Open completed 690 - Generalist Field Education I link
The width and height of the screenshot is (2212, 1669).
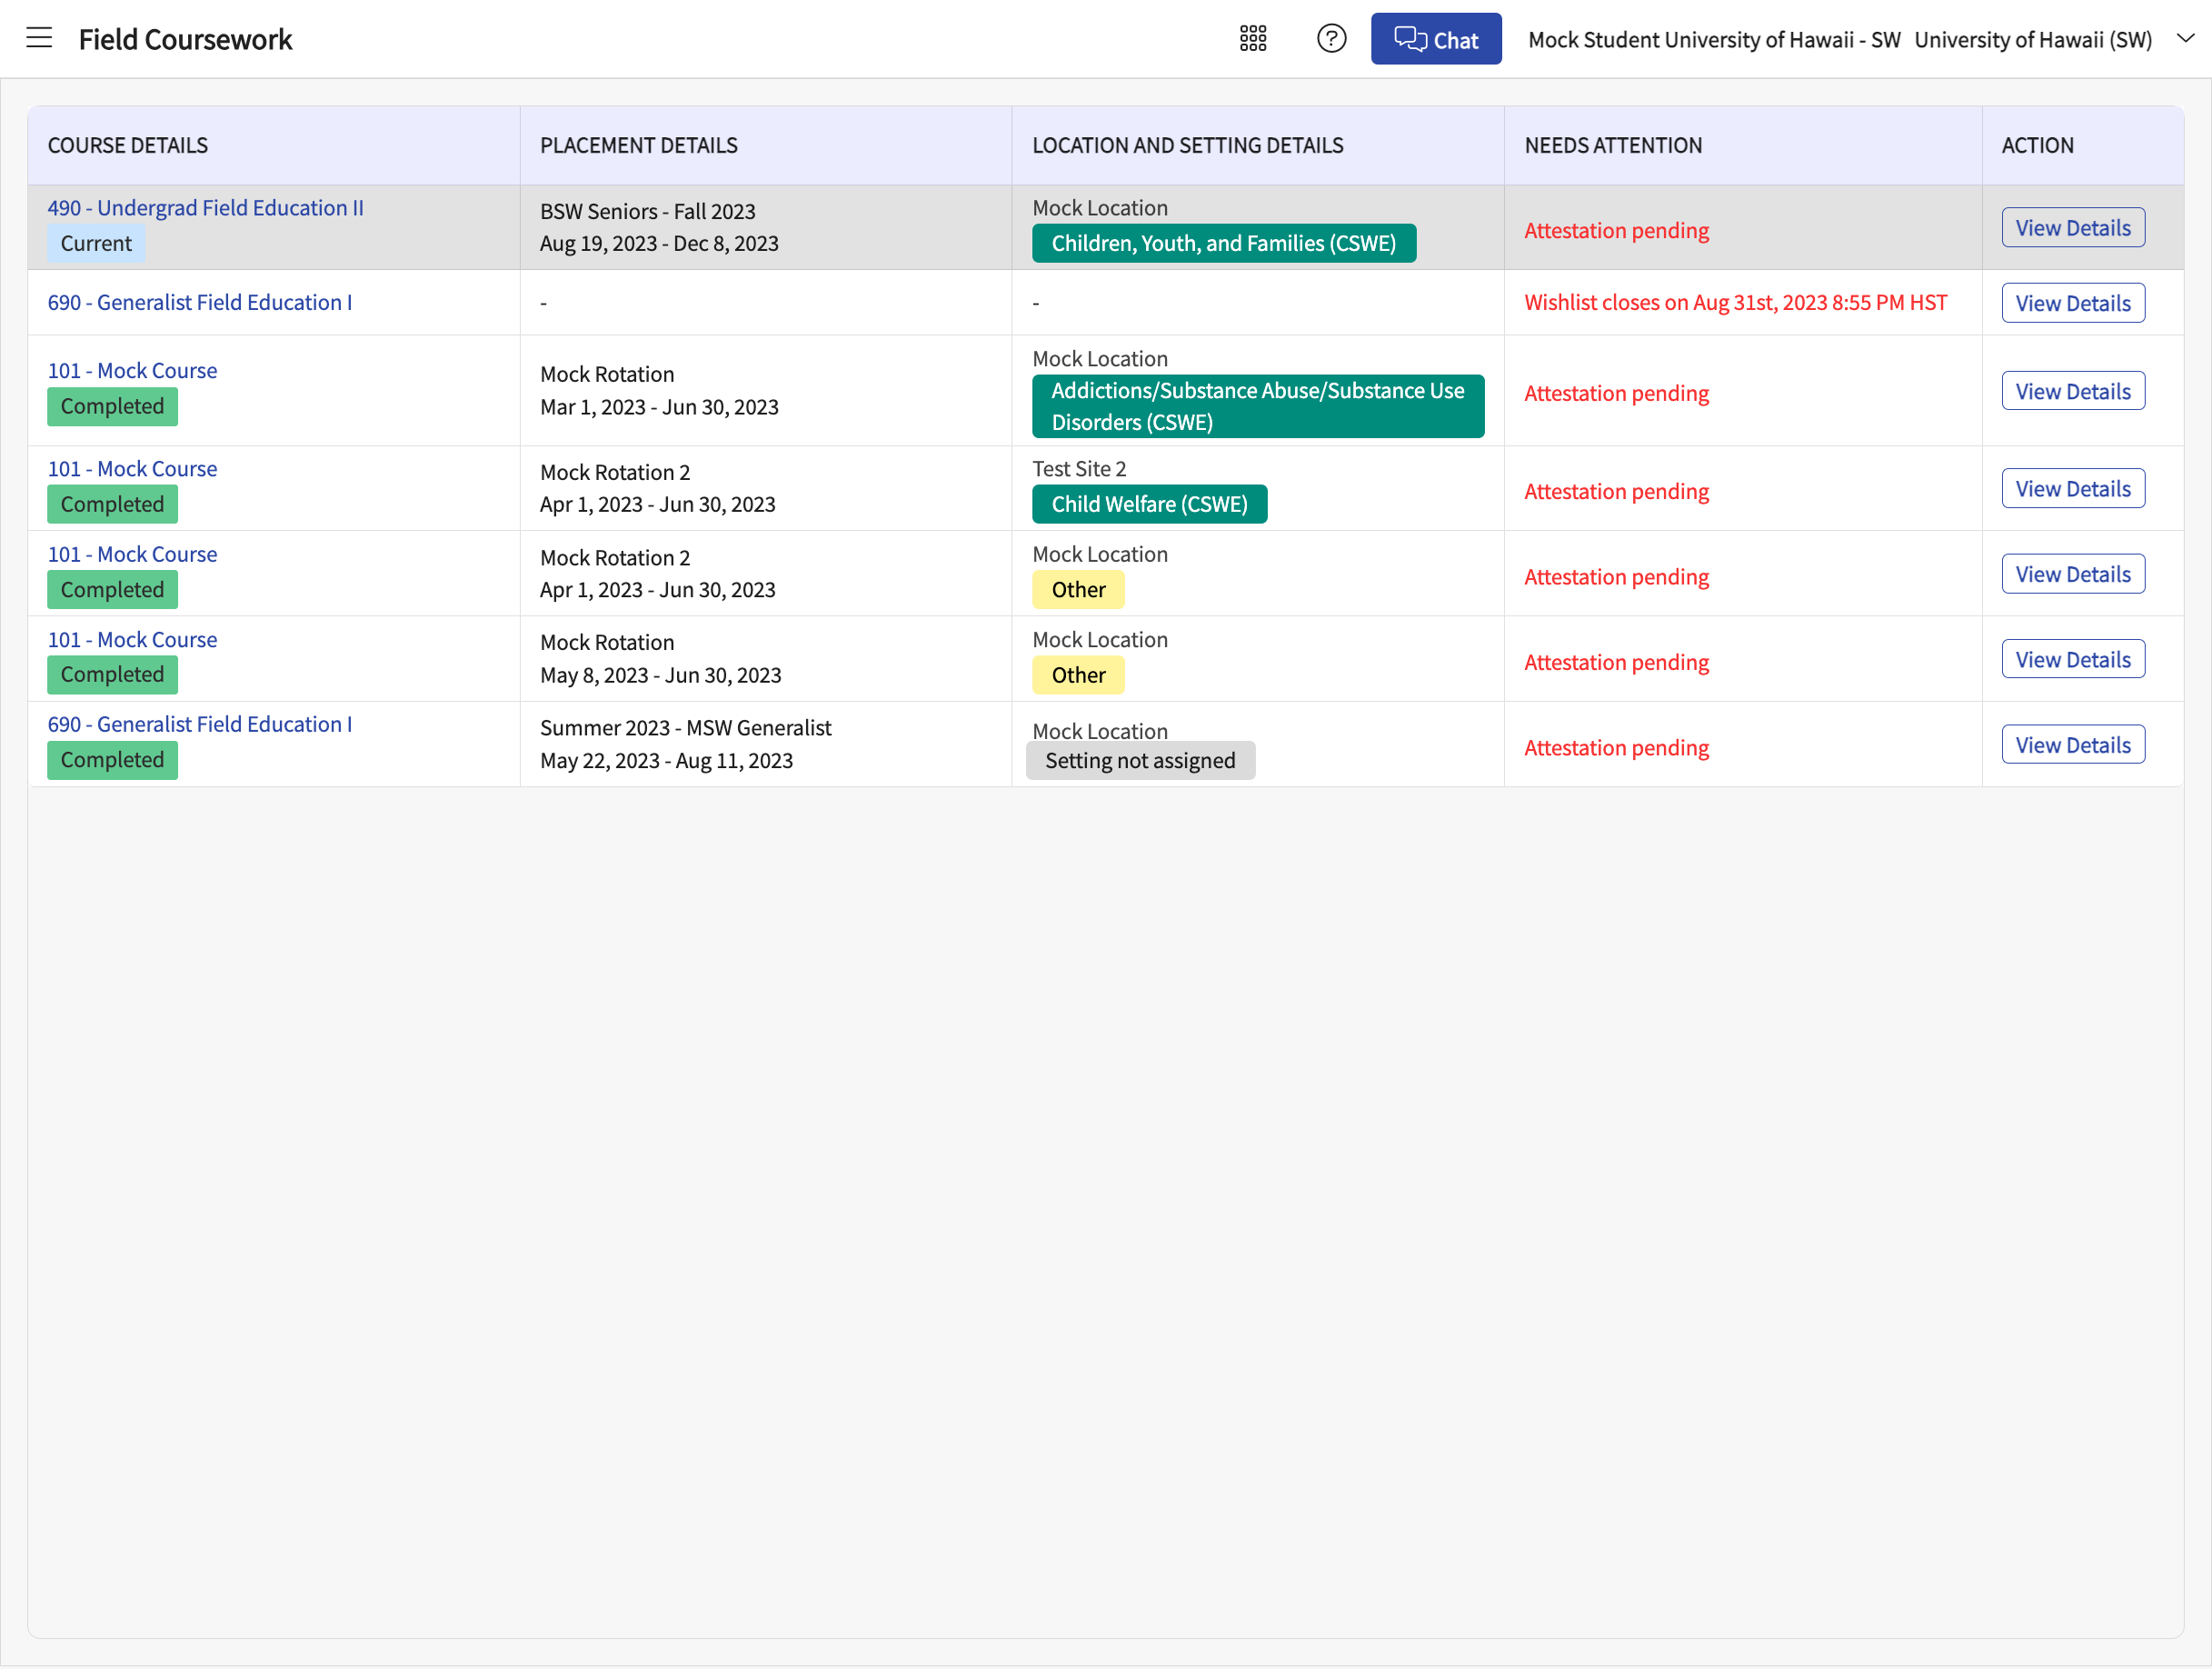[199, 724]
